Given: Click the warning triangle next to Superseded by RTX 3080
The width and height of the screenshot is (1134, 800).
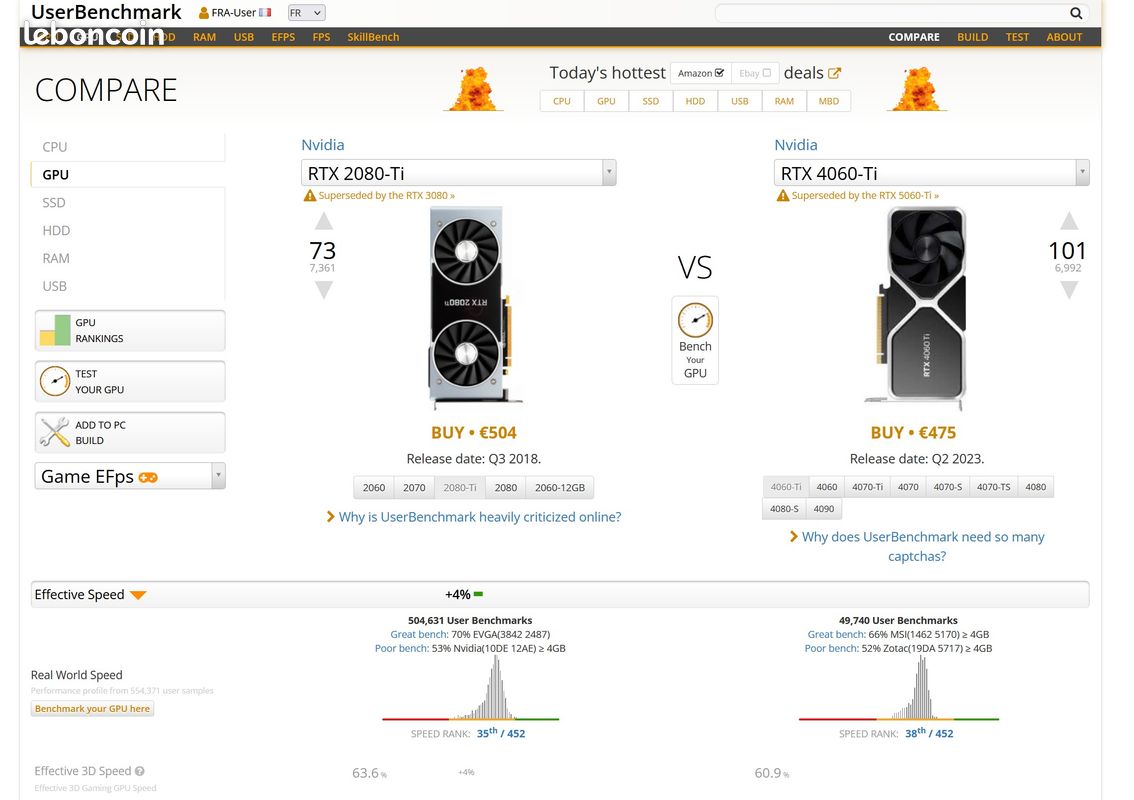Looking at the screenshot, I should click(310, 196).
